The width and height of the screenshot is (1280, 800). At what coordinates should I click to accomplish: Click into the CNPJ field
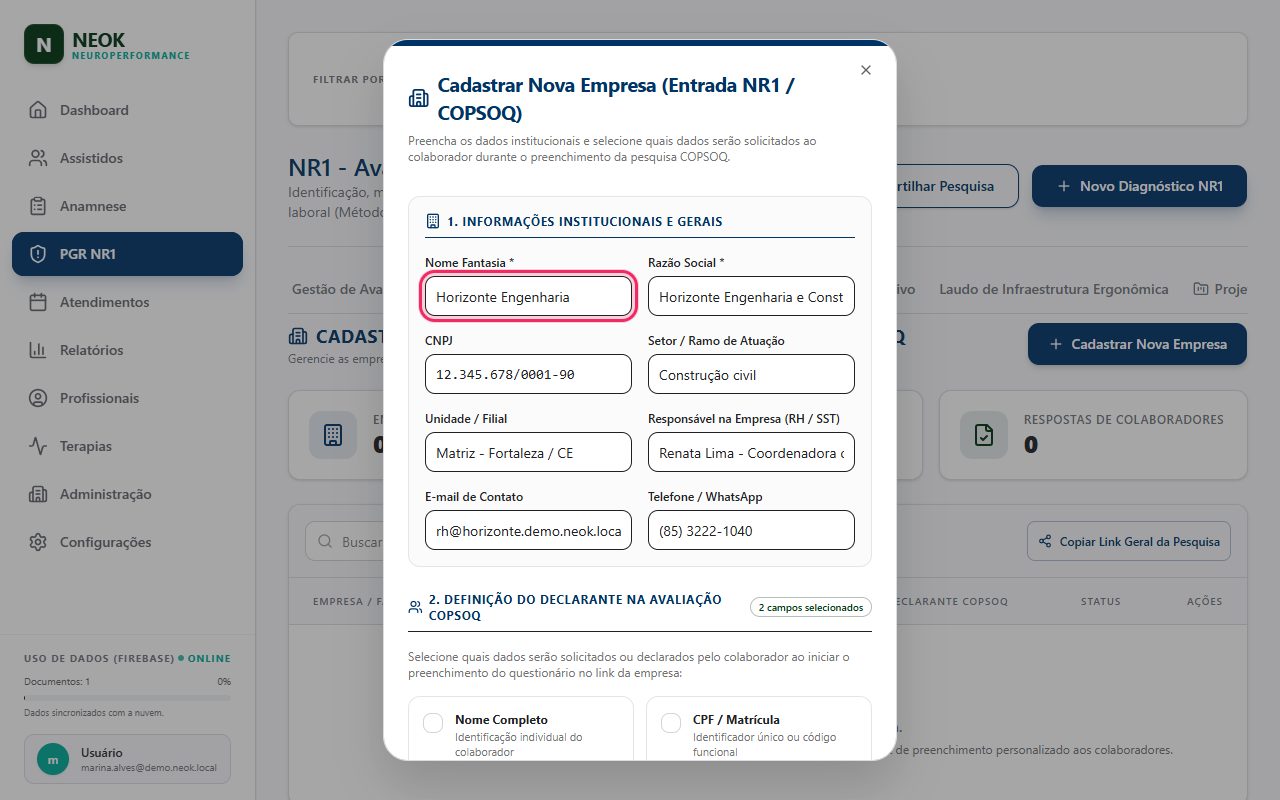coord(528,375)
